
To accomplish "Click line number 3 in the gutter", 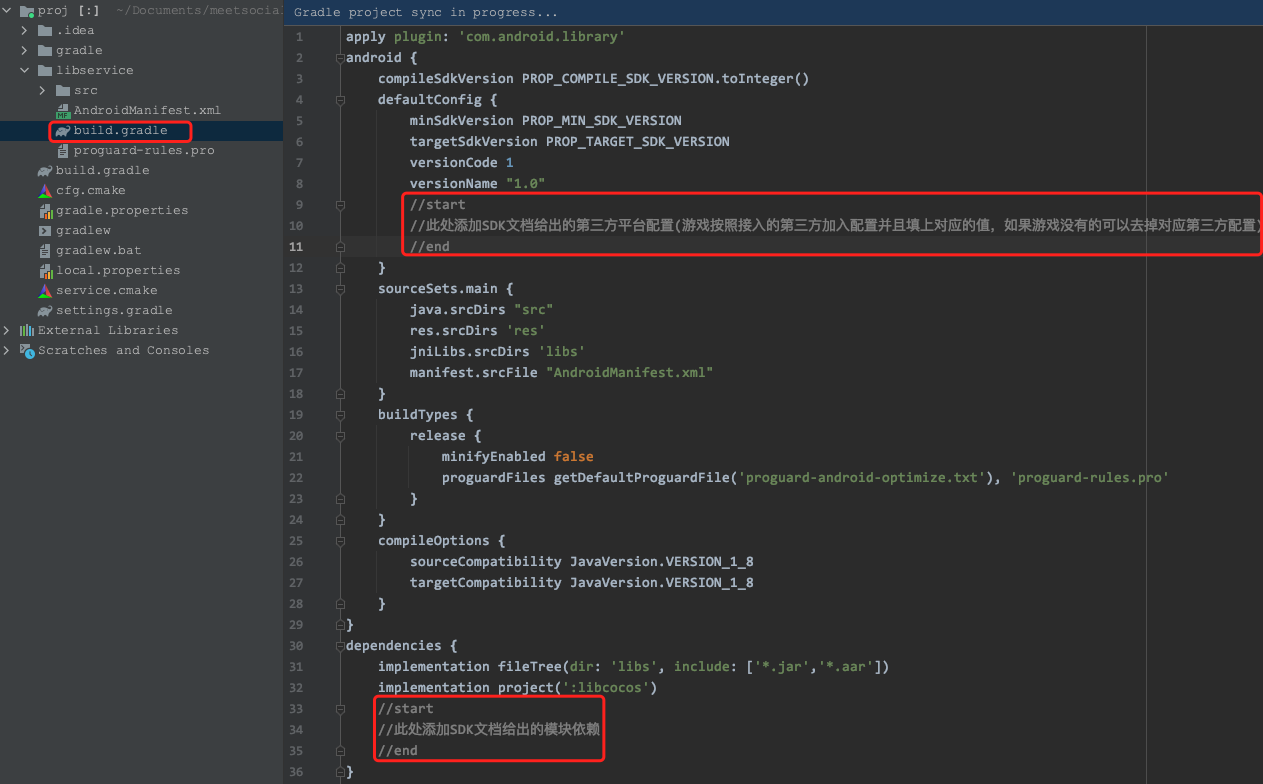I will [299, 79].
